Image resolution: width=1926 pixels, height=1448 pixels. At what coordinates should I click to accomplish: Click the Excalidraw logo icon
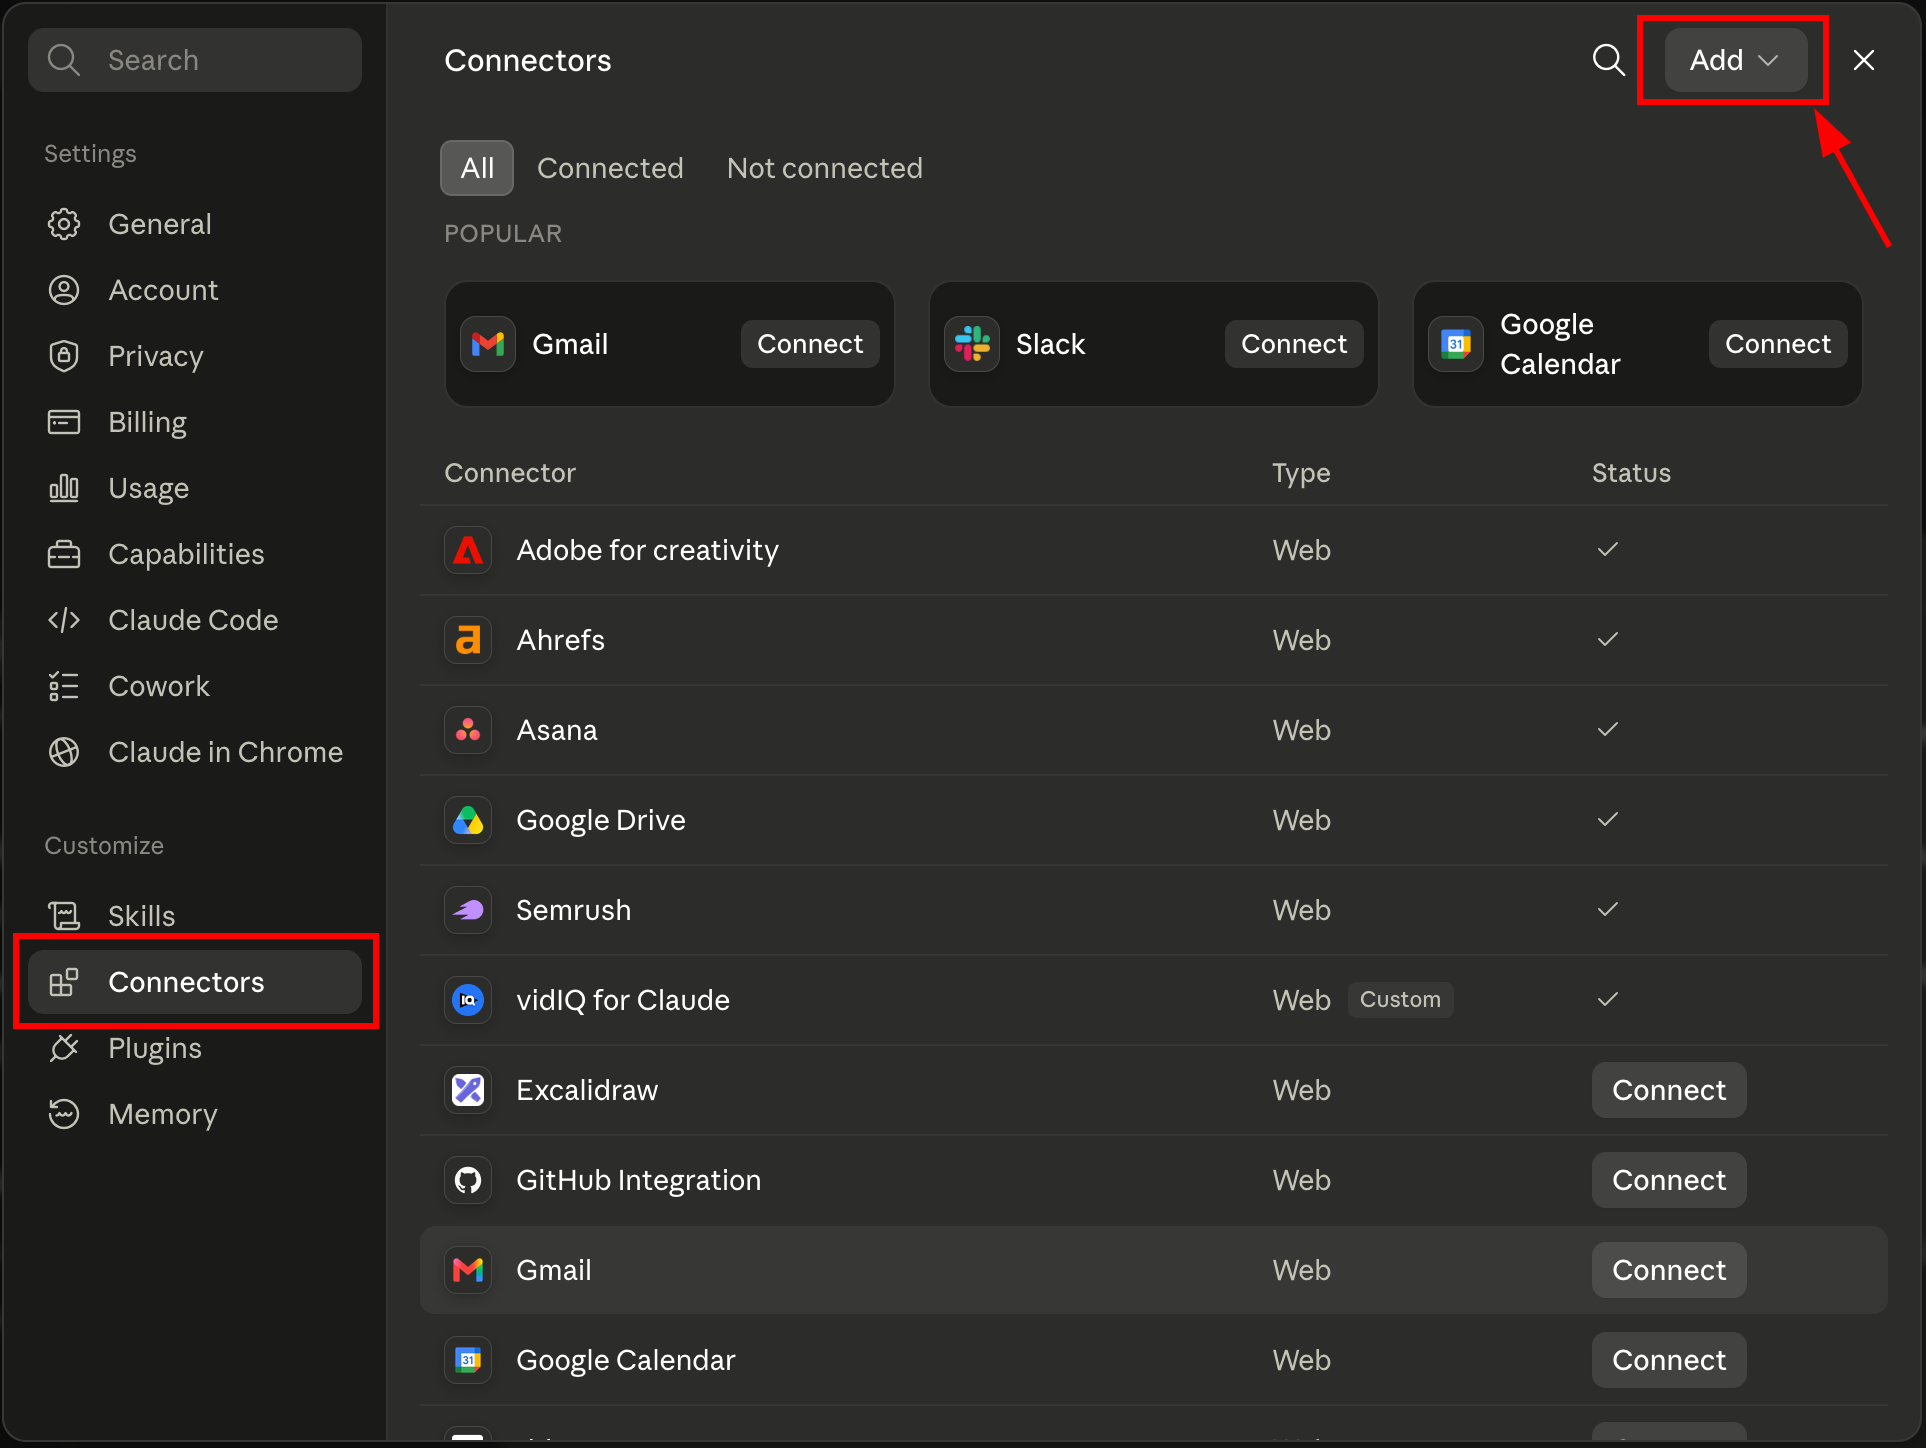[468, 1090]
